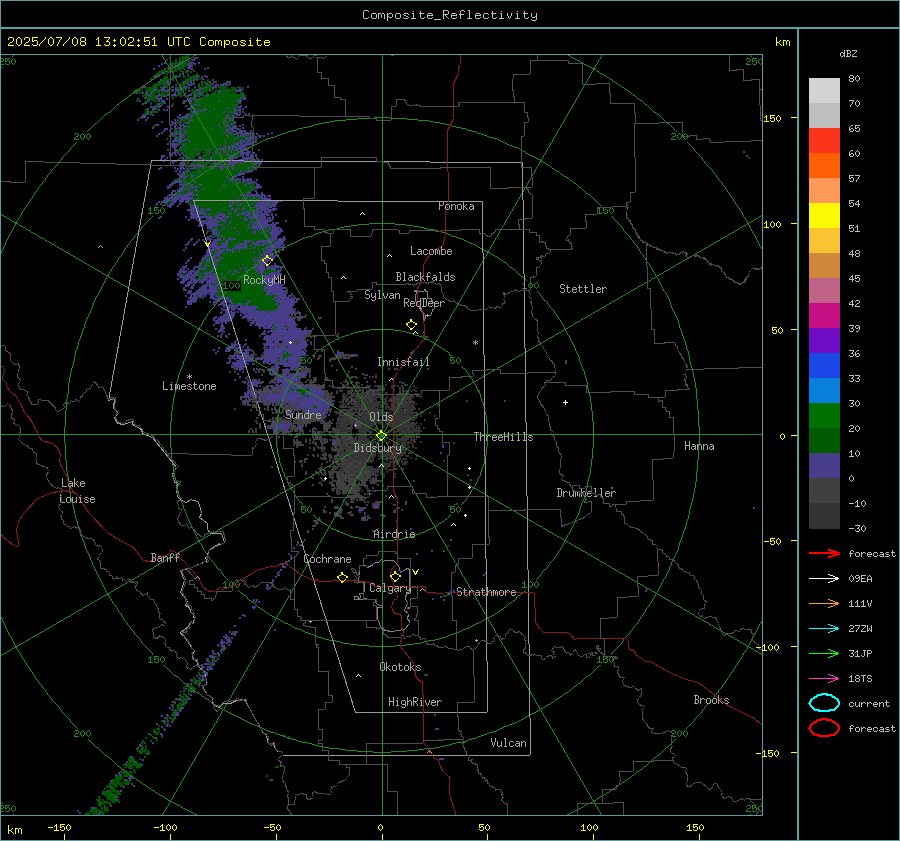Image resolution: width=900 pixels, height=841 pixels.
Task: Click the Okotoks label
Action: (400, 667)
